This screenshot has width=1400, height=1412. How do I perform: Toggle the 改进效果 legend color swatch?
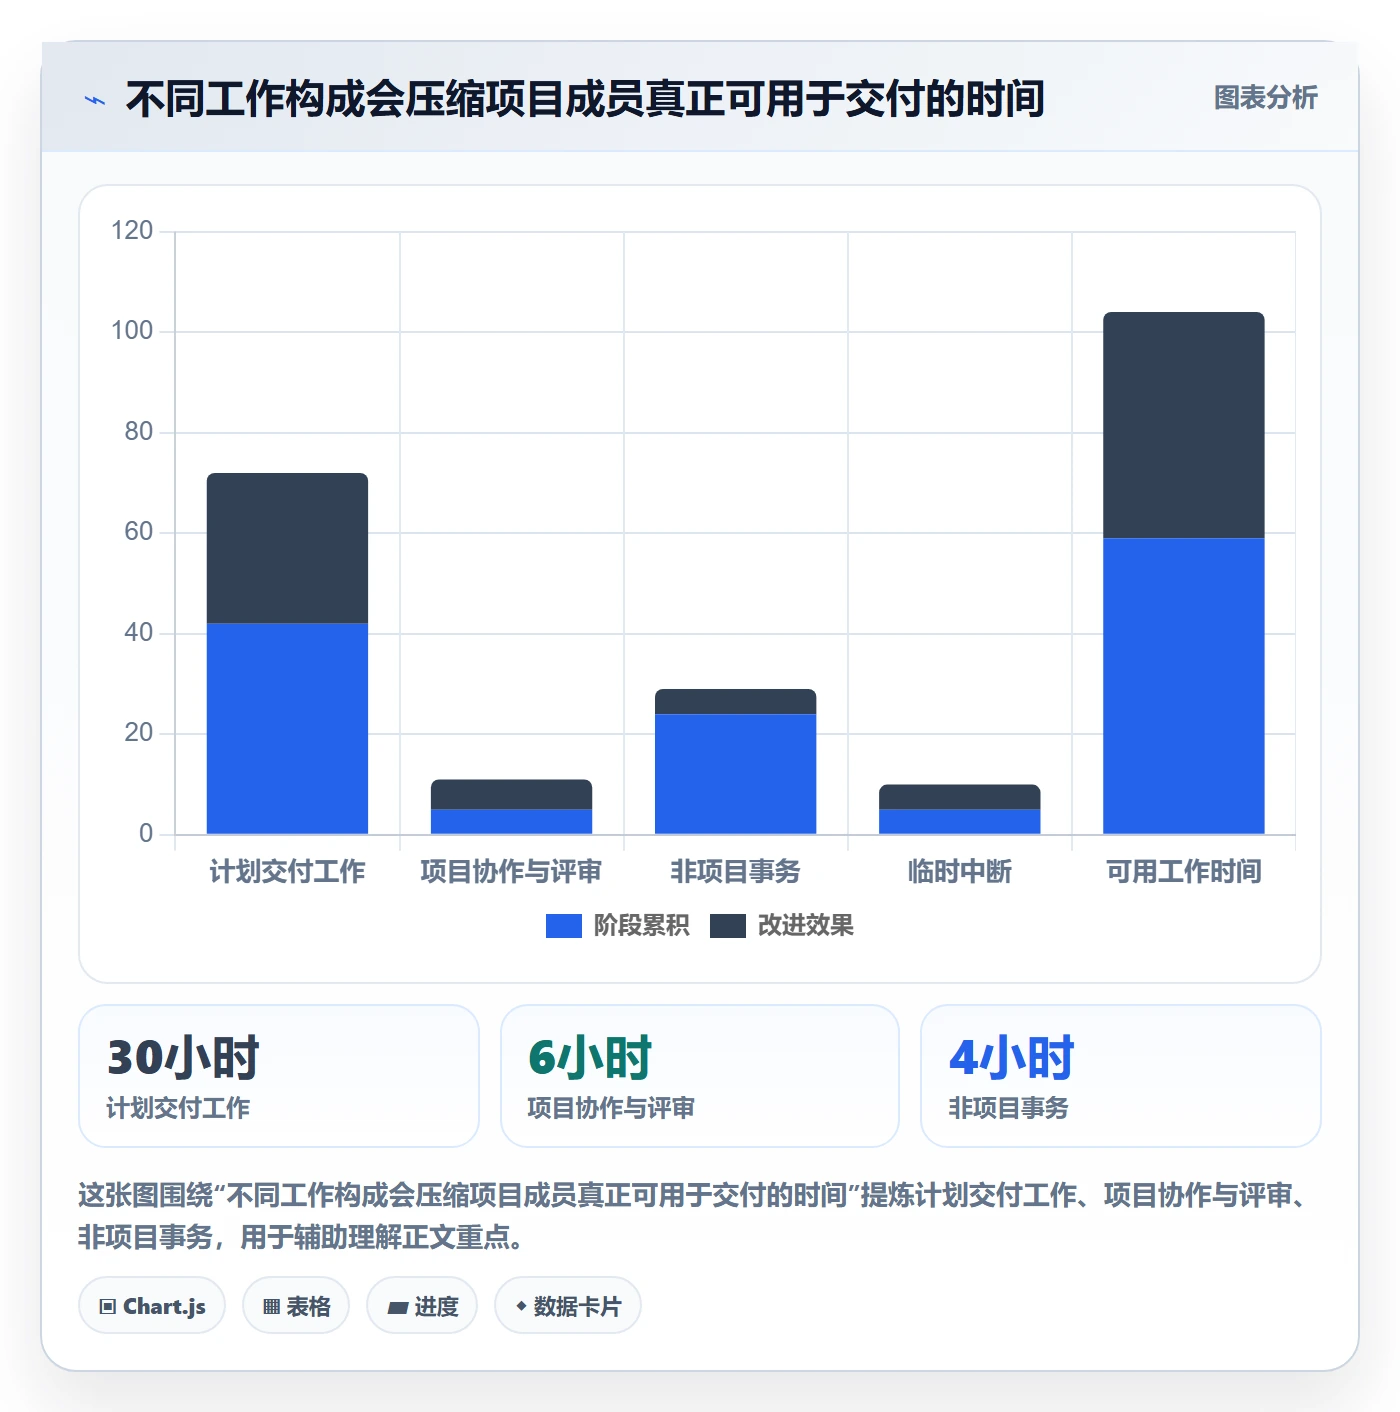click(x=728, y=926)
